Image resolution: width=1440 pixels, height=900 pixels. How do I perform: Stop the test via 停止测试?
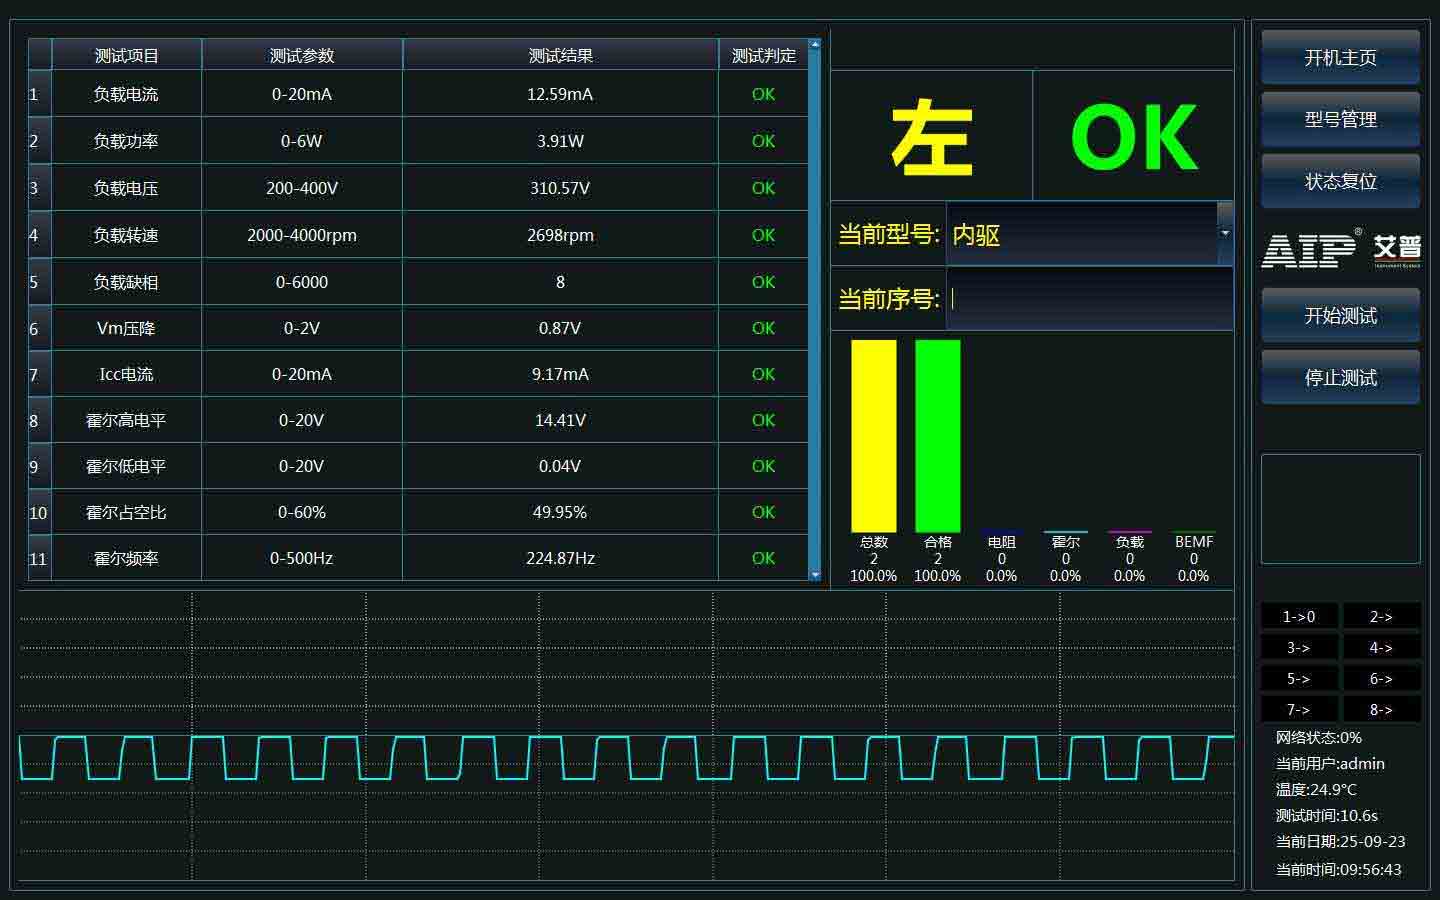point(1340,377)
